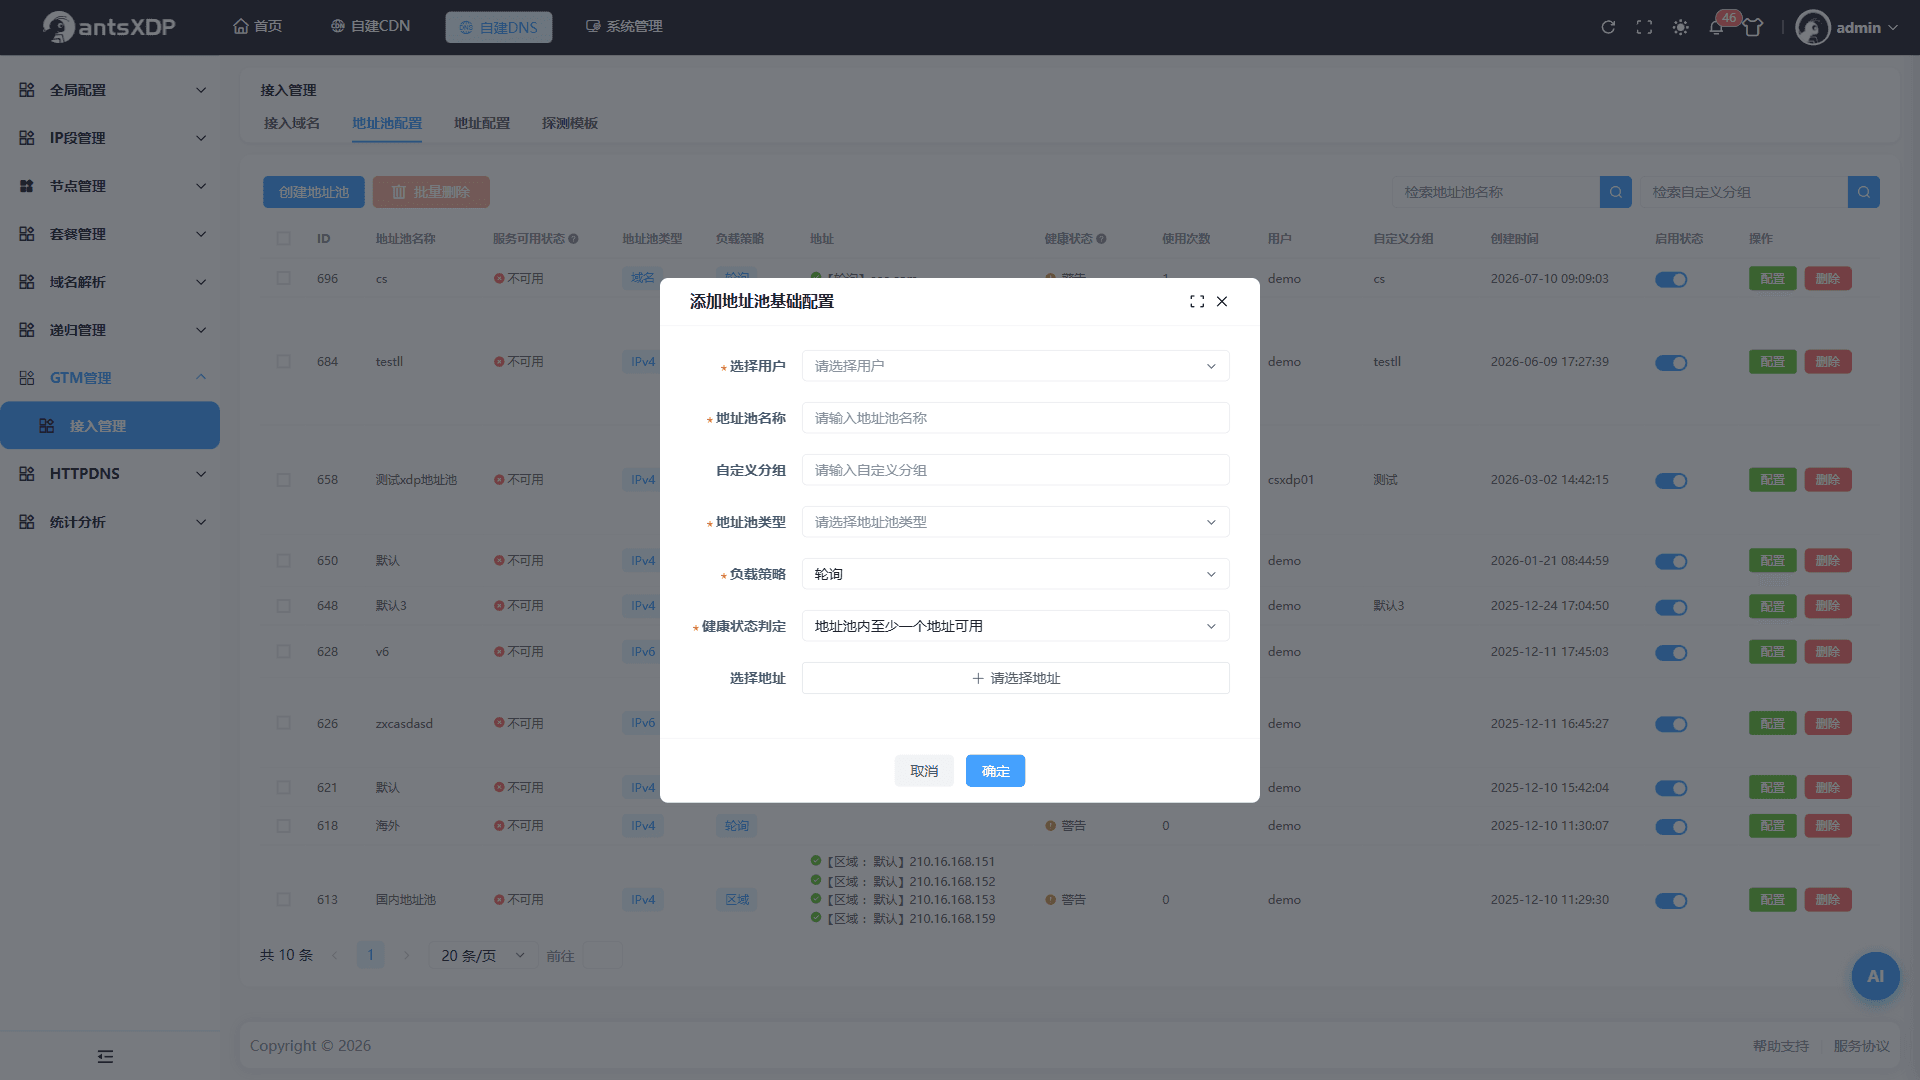Click the antsXDP logo
The height and width of the screenshot is (1080, 1920).
coord(108,27)
